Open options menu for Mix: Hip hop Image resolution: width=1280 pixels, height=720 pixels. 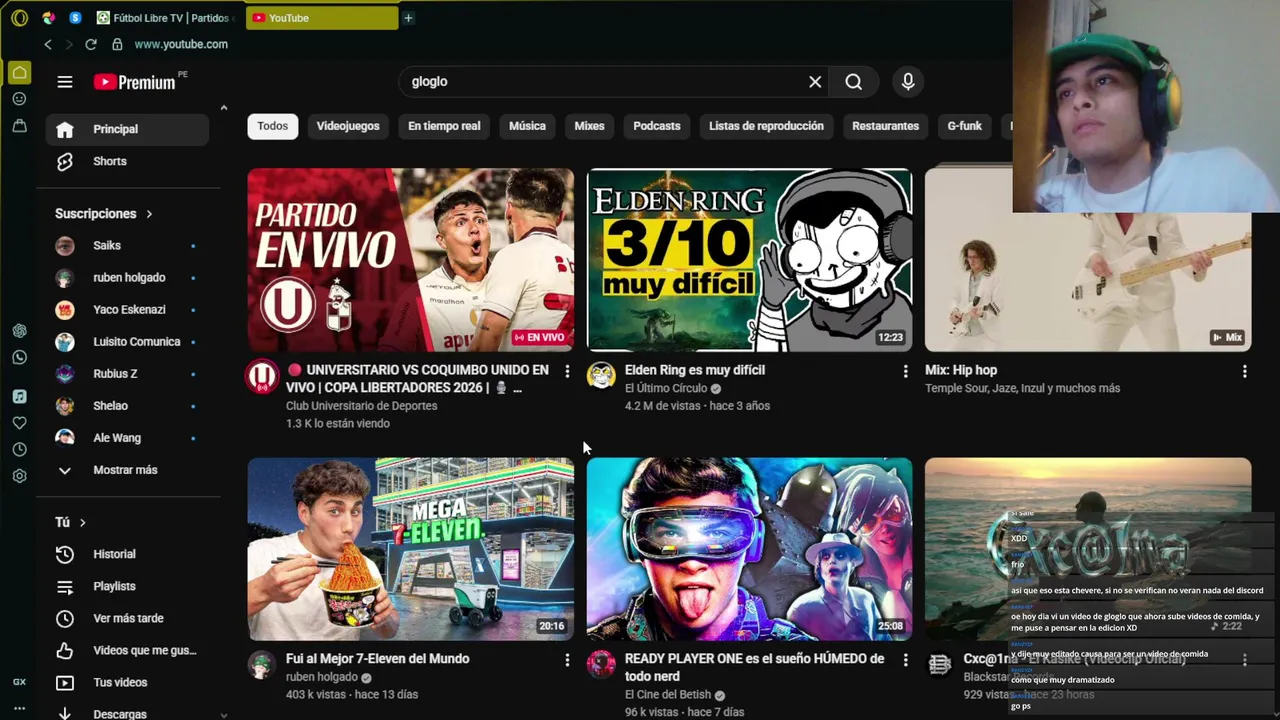[1244, 371]
